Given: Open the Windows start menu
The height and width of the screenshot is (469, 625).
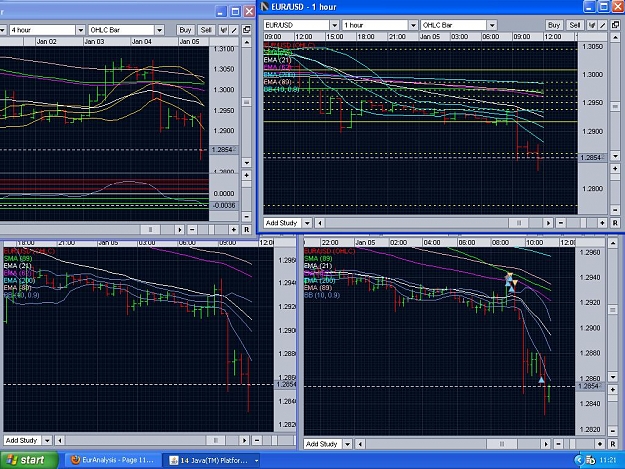Looking at the screenshot, I should coord(28,460).
